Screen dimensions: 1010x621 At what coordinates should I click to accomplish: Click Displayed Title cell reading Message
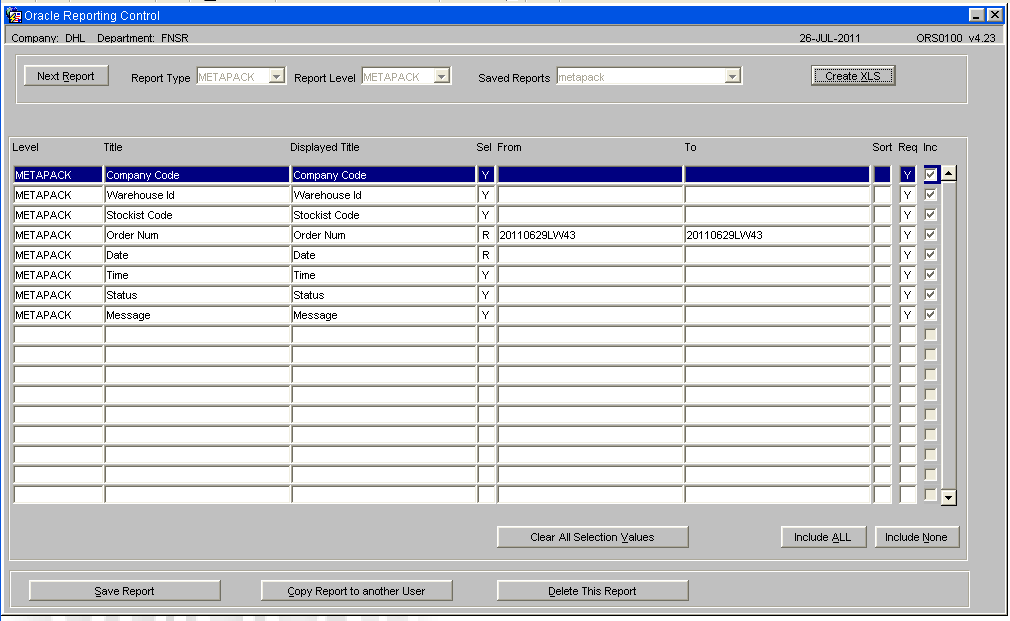pos(383,315)
